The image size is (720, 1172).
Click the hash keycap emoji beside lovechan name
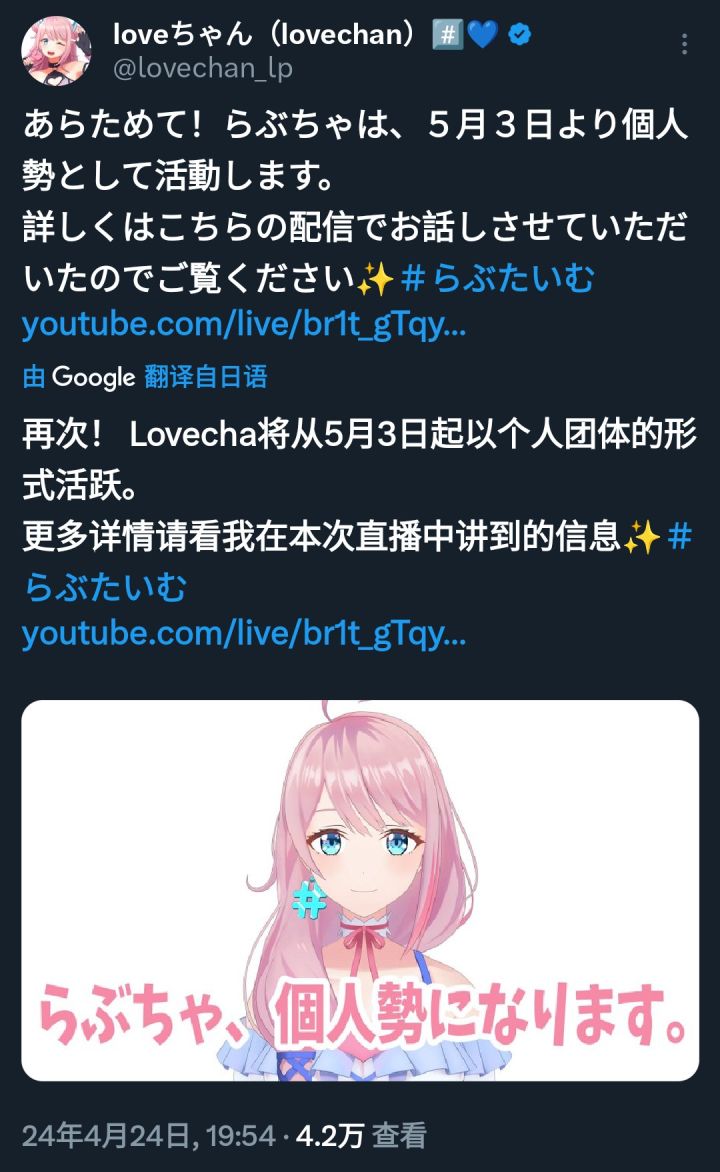[448, 34]
